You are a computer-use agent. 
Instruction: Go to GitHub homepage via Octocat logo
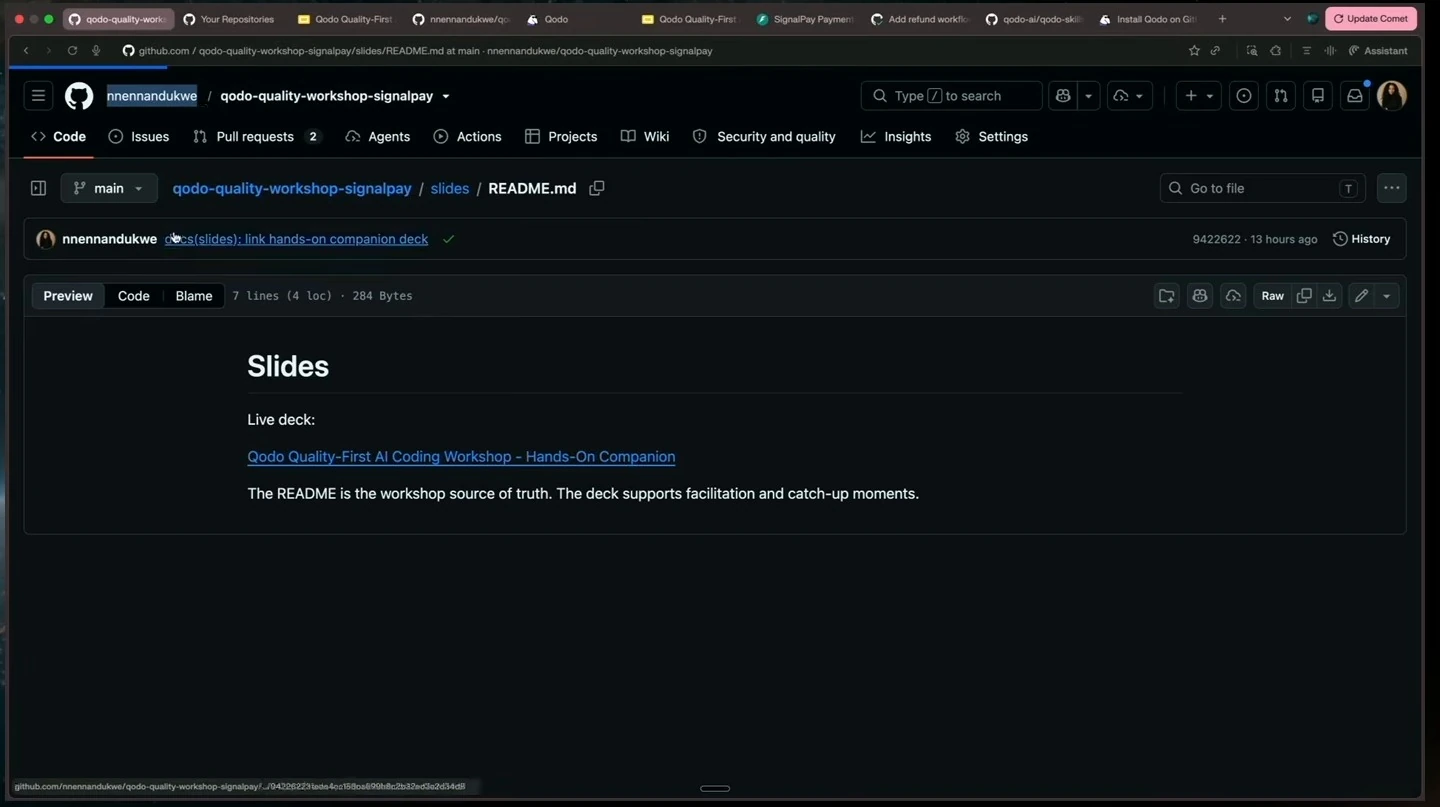(79, 96)
